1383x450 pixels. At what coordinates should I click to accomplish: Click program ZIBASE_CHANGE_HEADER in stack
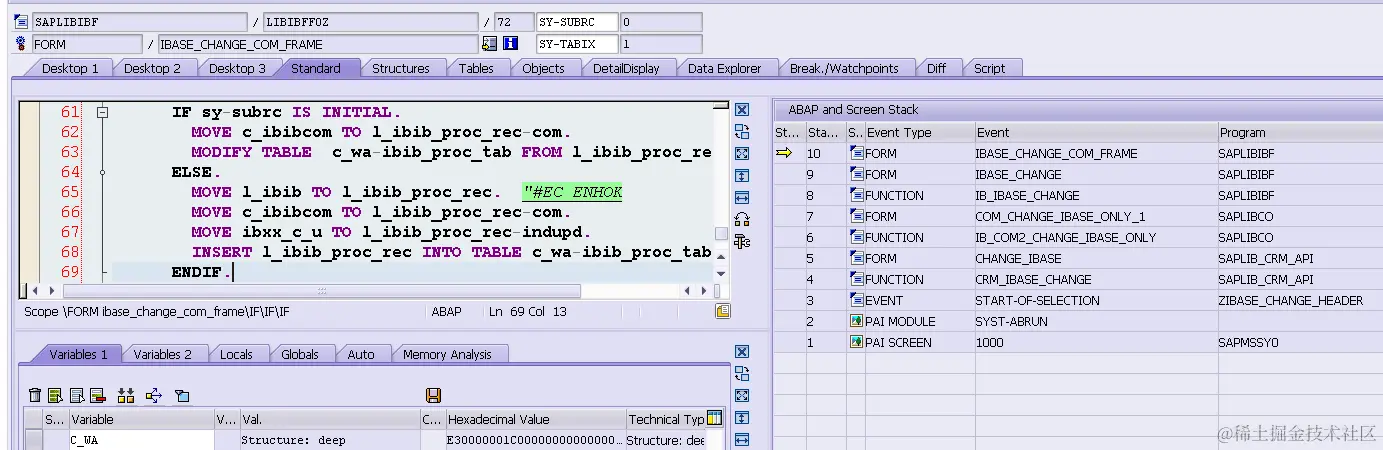[x=1290, y=300]
